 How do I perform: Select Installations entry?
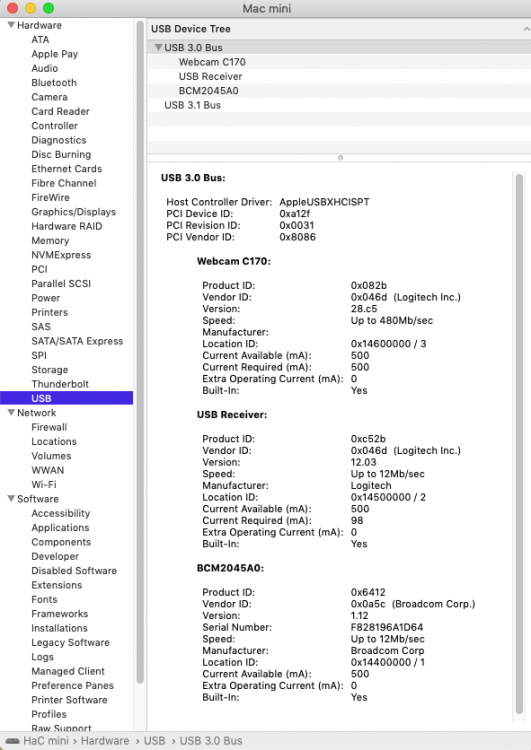pyautogui.click(x=59, y=628)
